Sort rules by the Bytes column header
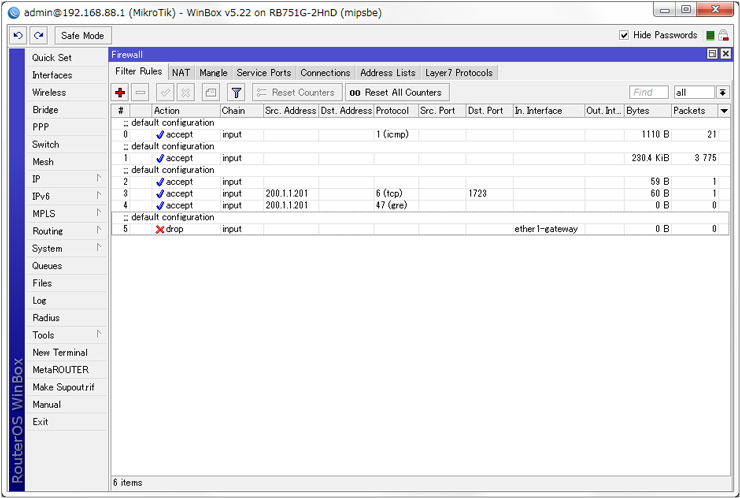This screenshot has height=498, width=740. [646, 111]
